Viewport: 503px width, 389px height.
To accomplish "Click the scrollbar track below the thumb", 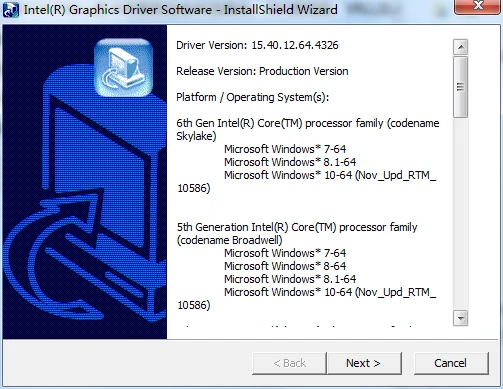I will coord(461,213).
